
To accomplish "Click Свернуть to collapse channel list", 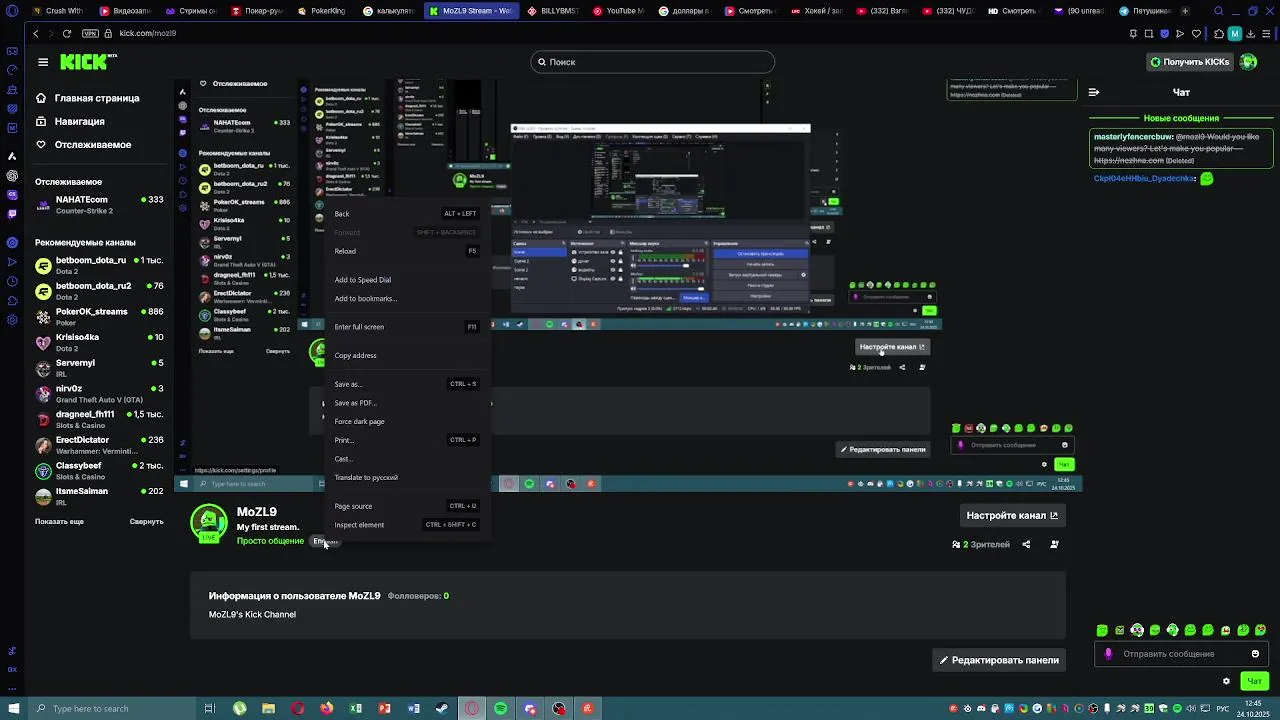I will click(146, 521).
